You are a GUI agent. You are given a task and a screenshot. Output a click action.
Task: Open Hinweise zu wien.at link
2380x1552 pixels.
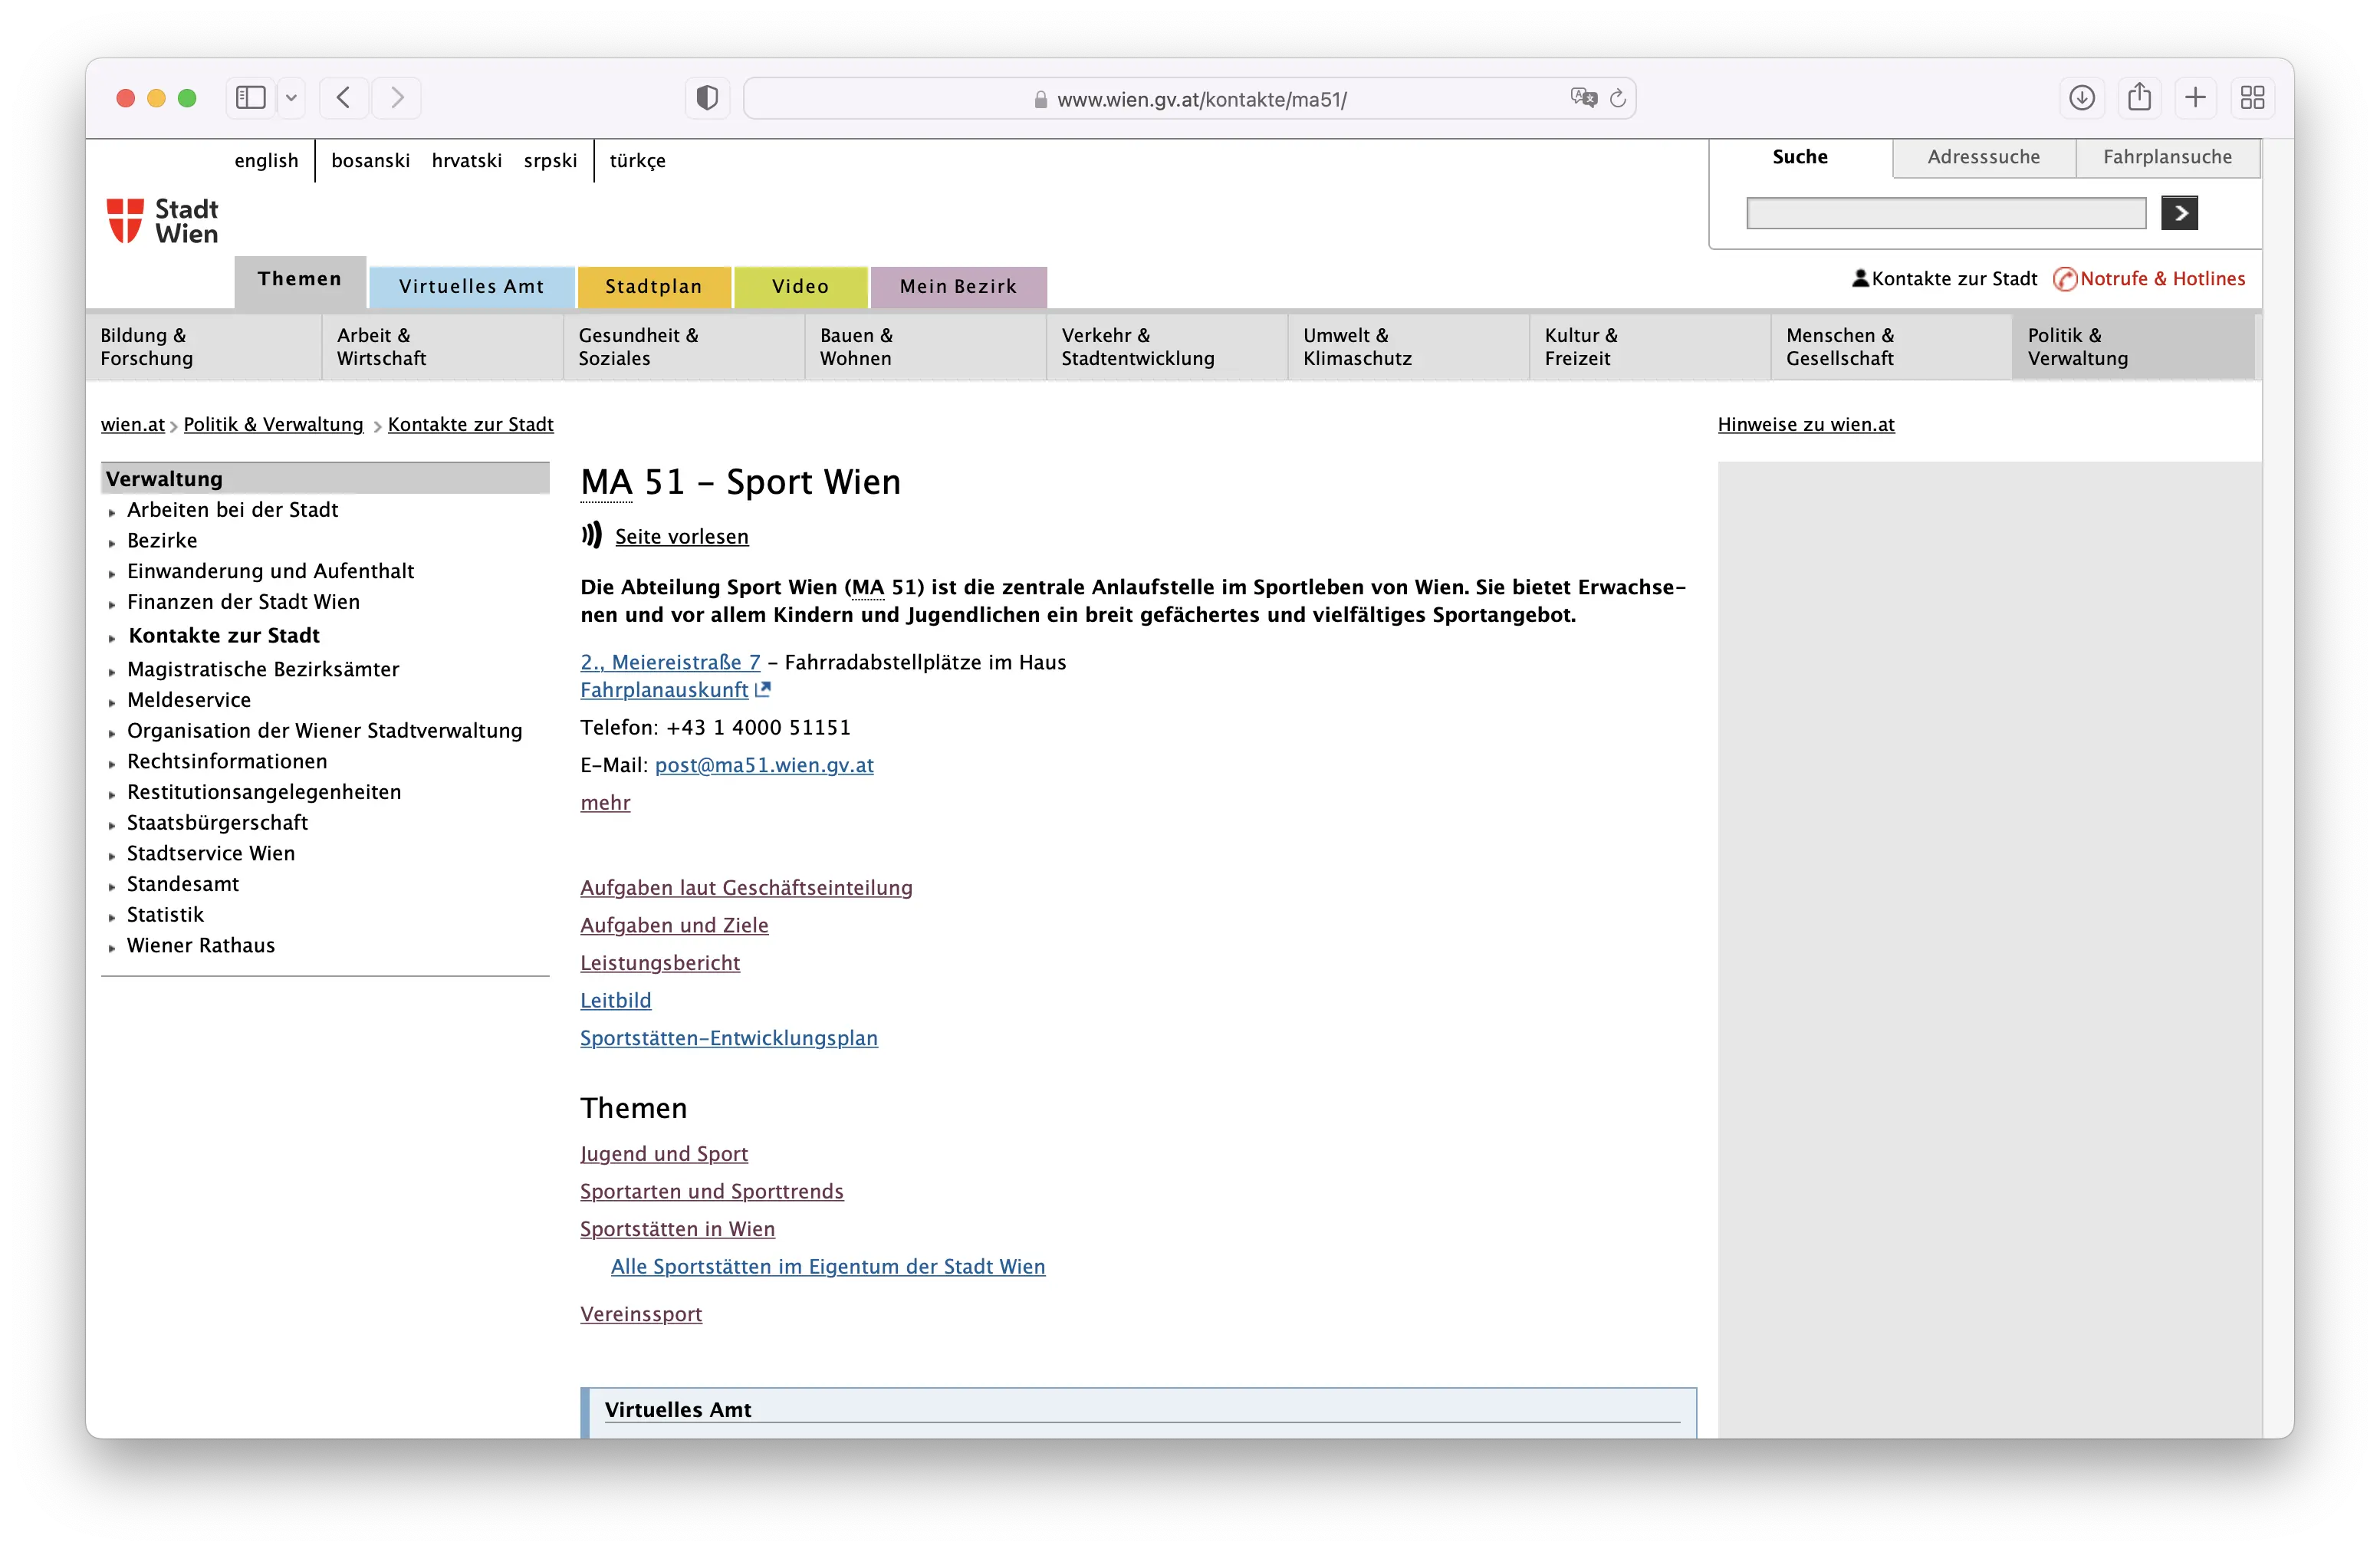tap(1806, 424)
